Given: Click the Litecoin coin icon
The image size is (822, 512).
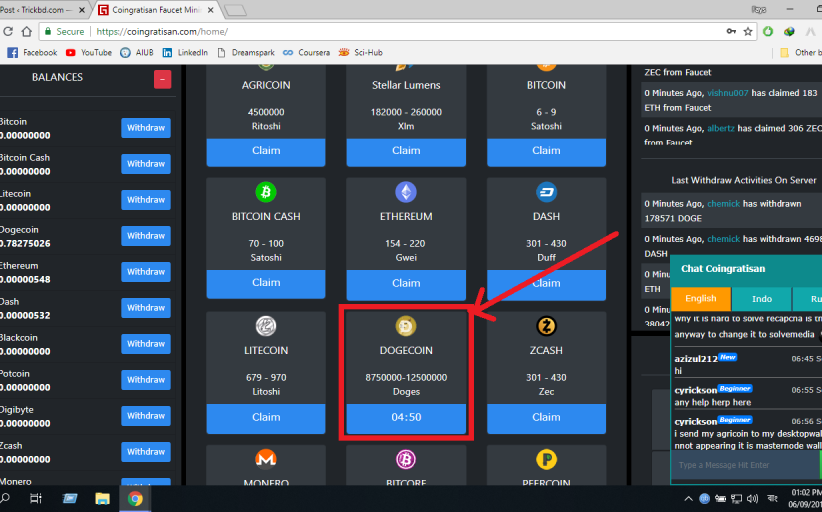Looking at the screenshot, I should coord(266,326).
